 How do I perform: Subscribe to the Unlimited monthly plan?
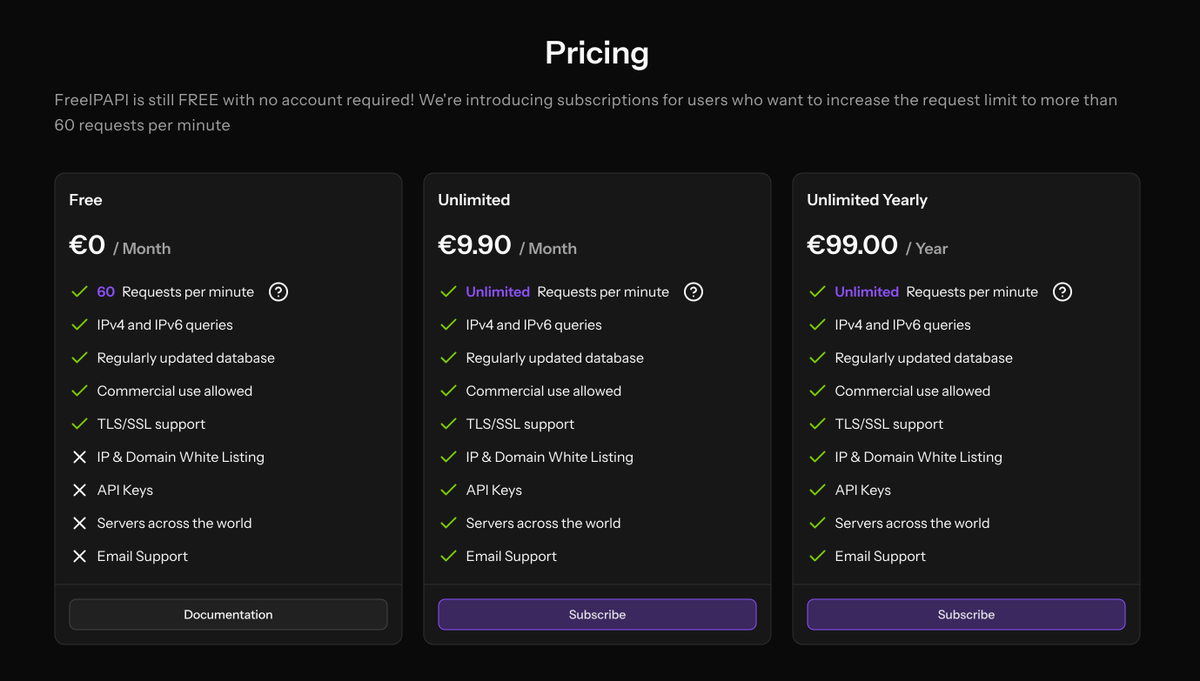pyautogui.click(x=597, y=614)
